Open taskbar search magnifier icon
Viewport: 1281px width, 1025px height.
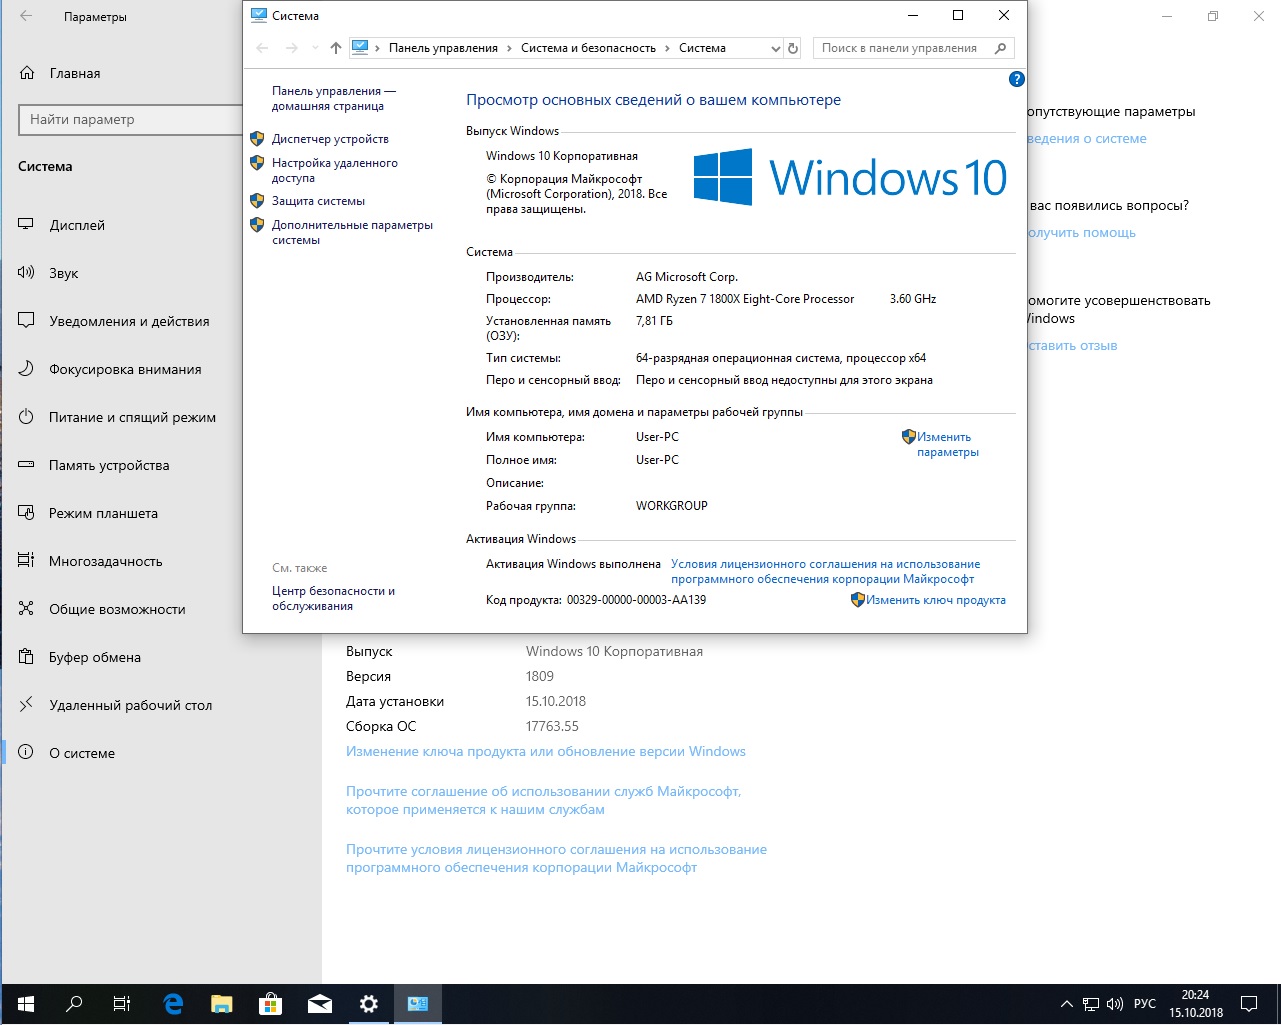point(74,1004)
